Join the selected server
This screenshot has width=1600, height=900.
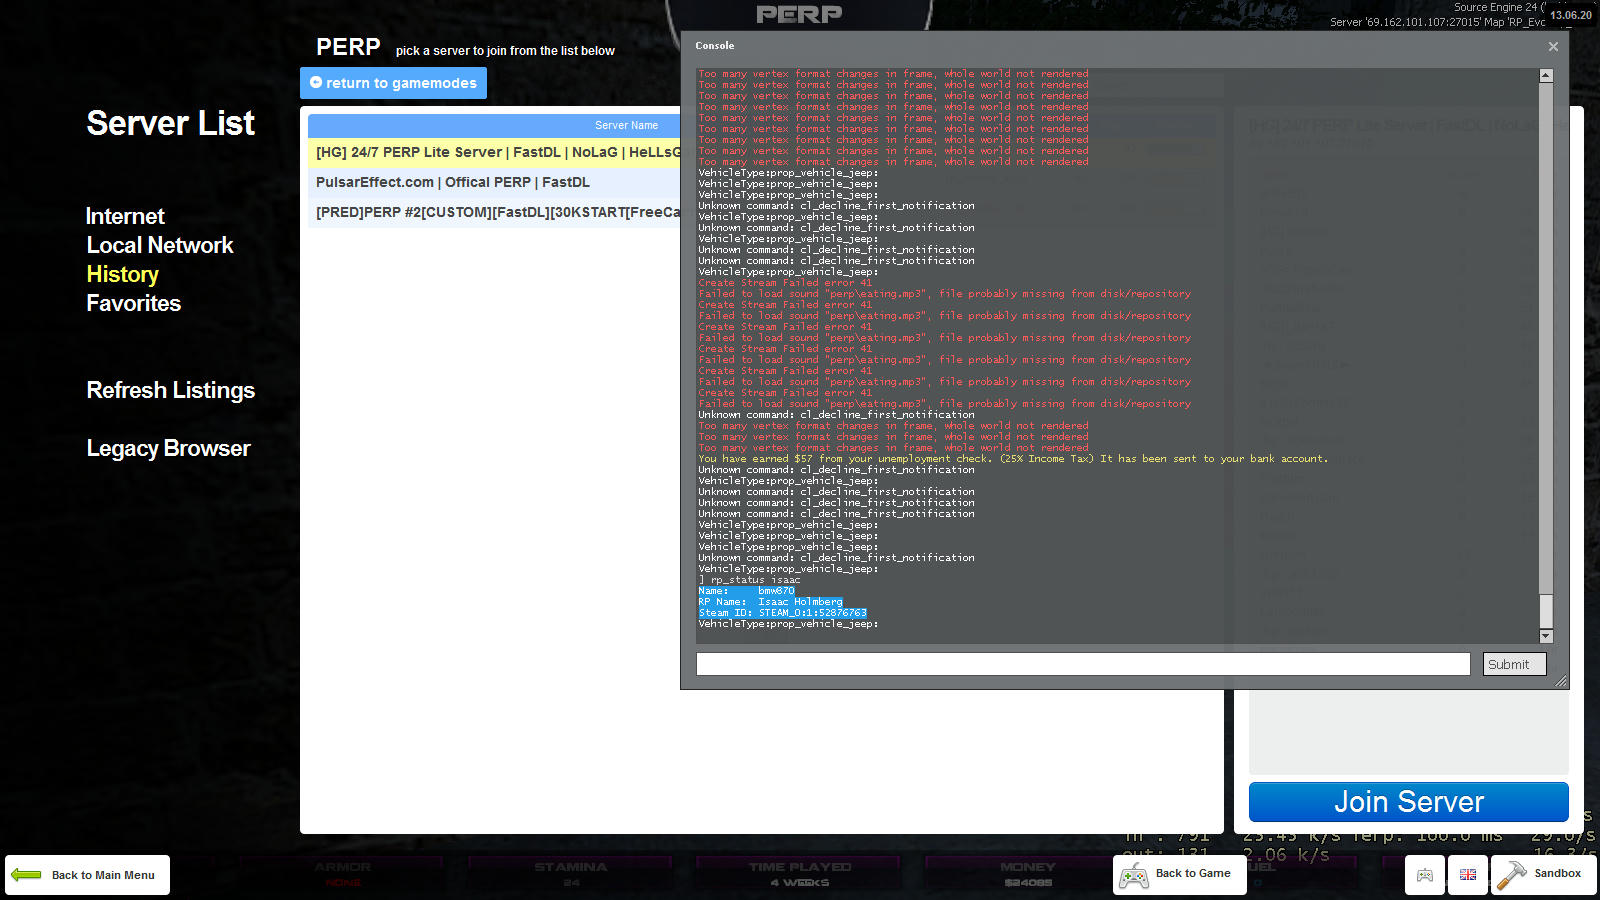pos(1408,802)
